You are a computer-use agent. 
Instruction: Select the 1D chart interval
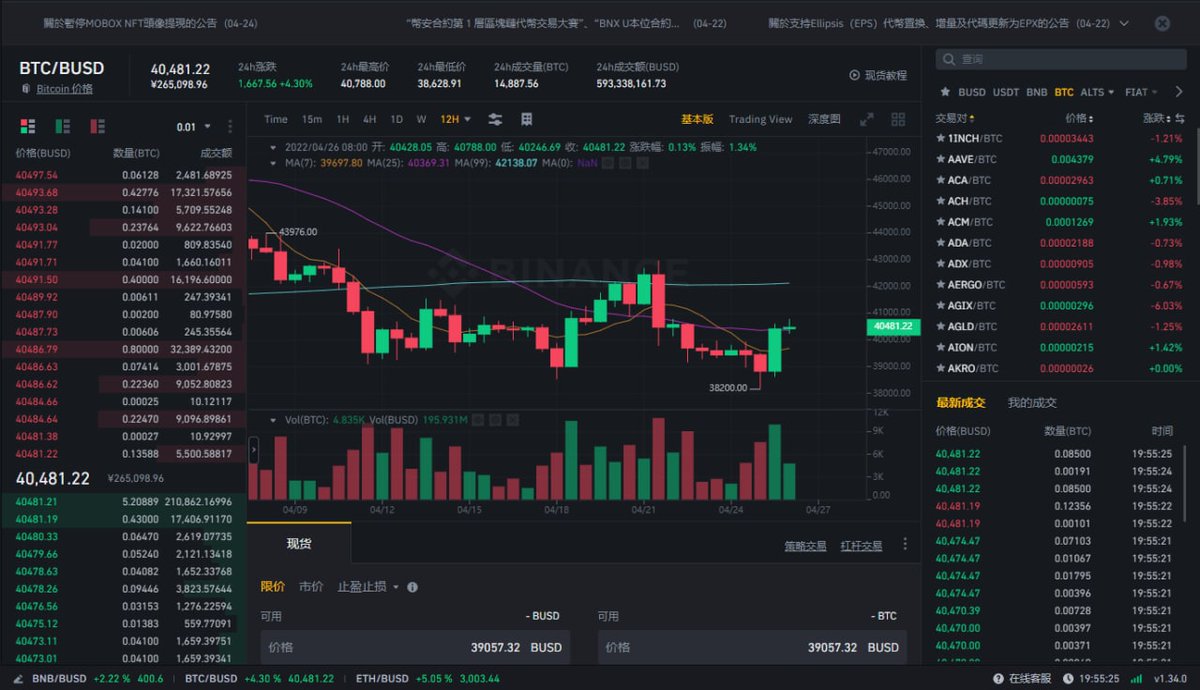point(396,119)
